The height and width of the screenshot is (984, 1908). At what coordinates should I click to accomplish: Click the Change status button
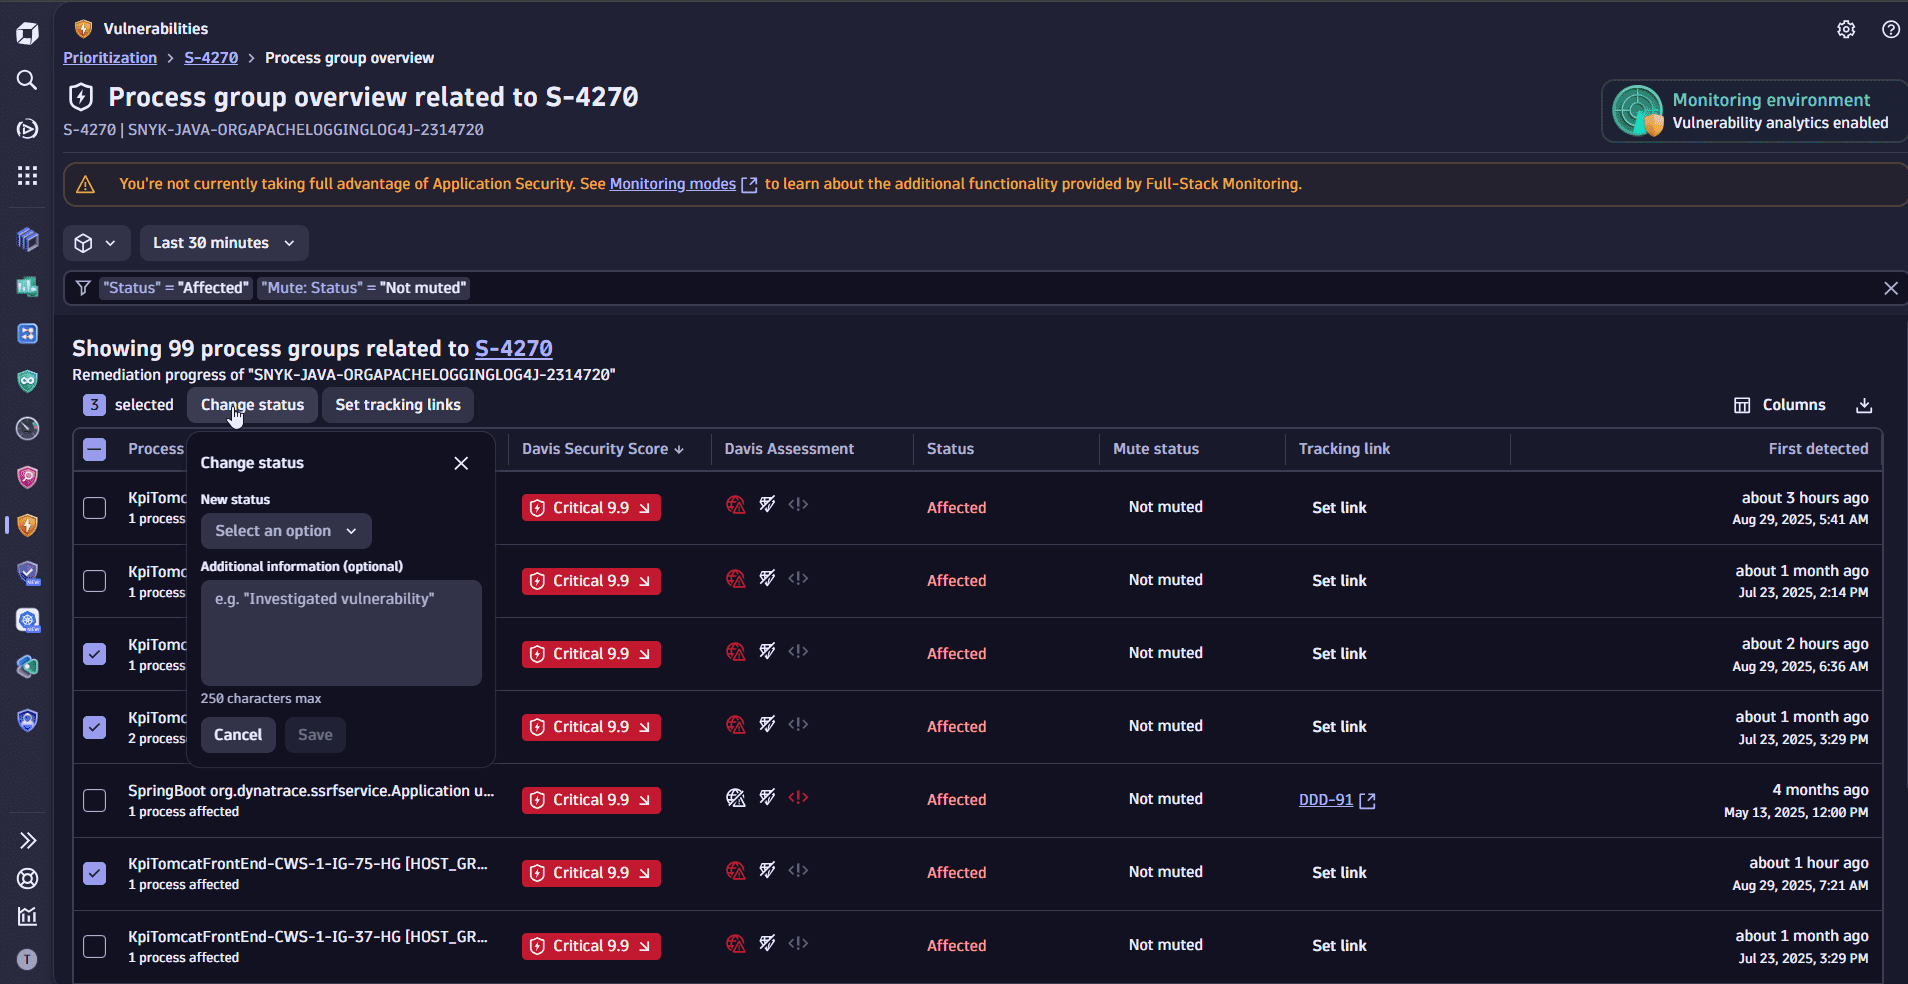[252, 405]
